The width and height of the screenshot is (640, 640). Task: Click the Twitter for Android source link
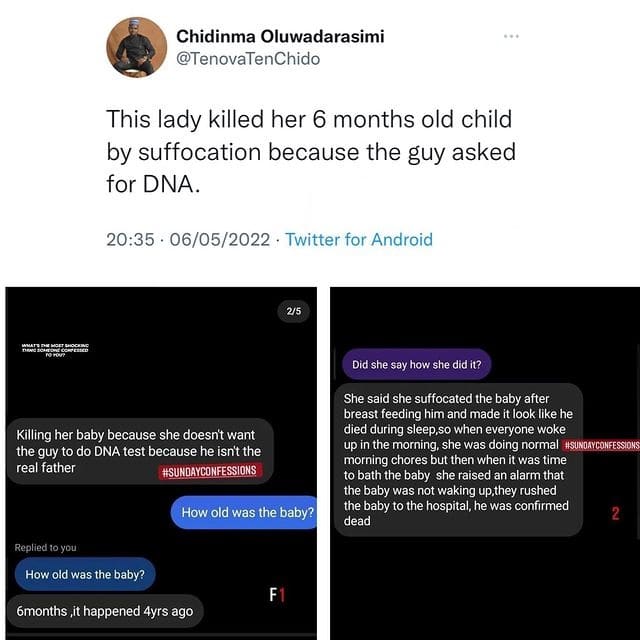coord(359,239)
